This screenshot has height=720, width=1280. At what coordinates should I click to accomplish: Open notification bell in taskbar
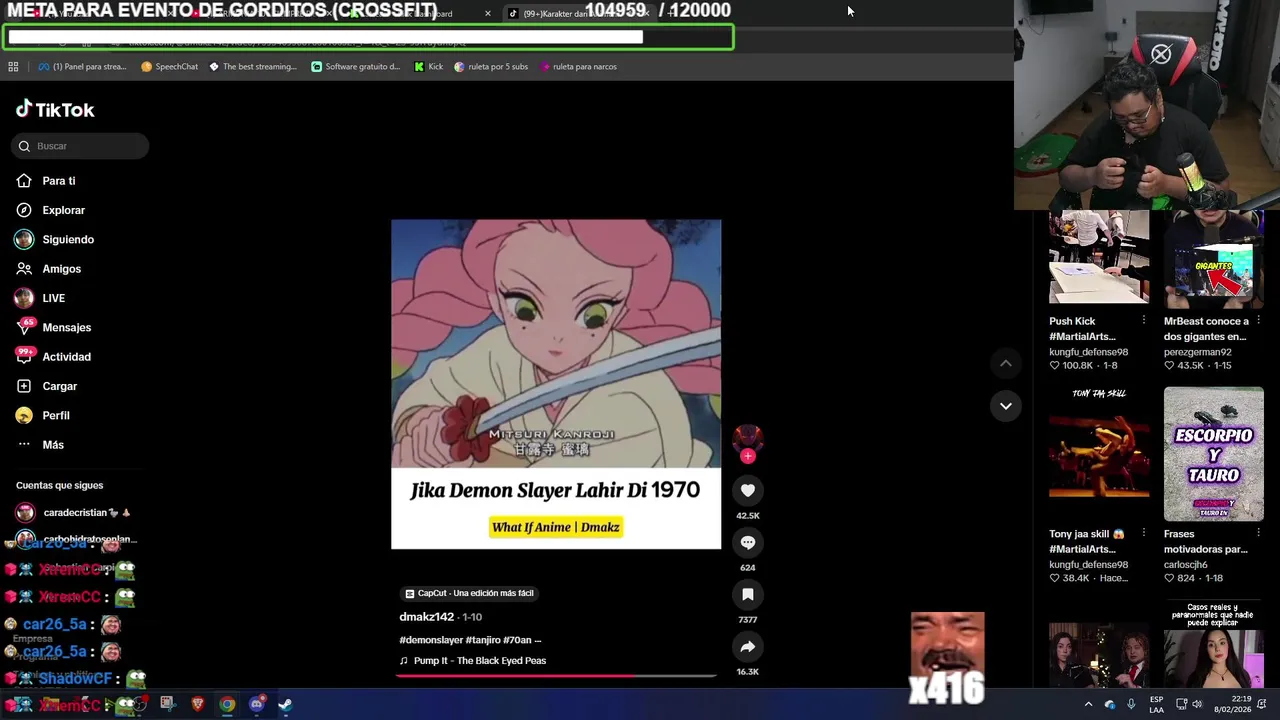[1262, 704]
